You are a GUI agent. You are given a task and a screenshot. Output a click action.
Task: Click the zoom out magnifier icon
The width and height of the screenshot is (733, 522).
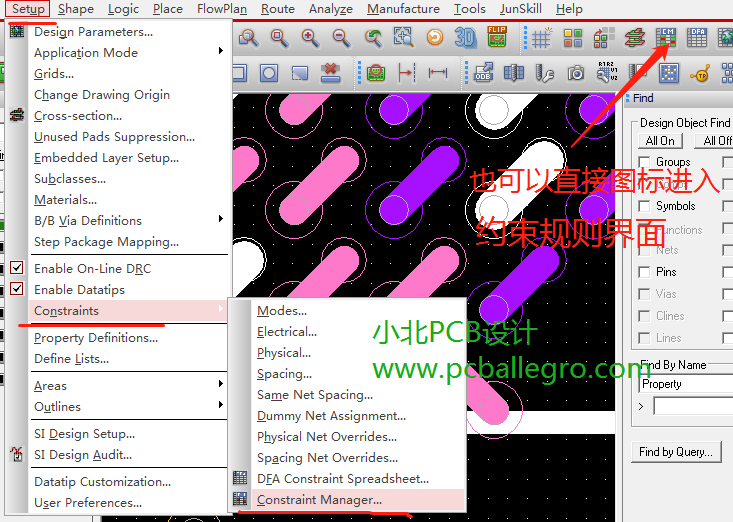341,37
